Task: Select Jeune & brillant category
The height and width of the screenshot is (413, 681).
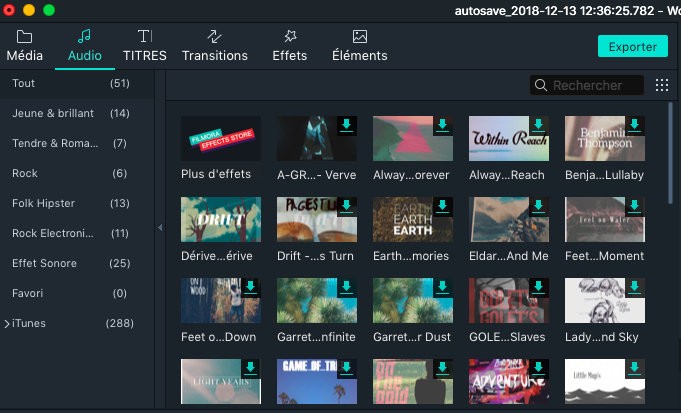Action: (x=77, y=113)
